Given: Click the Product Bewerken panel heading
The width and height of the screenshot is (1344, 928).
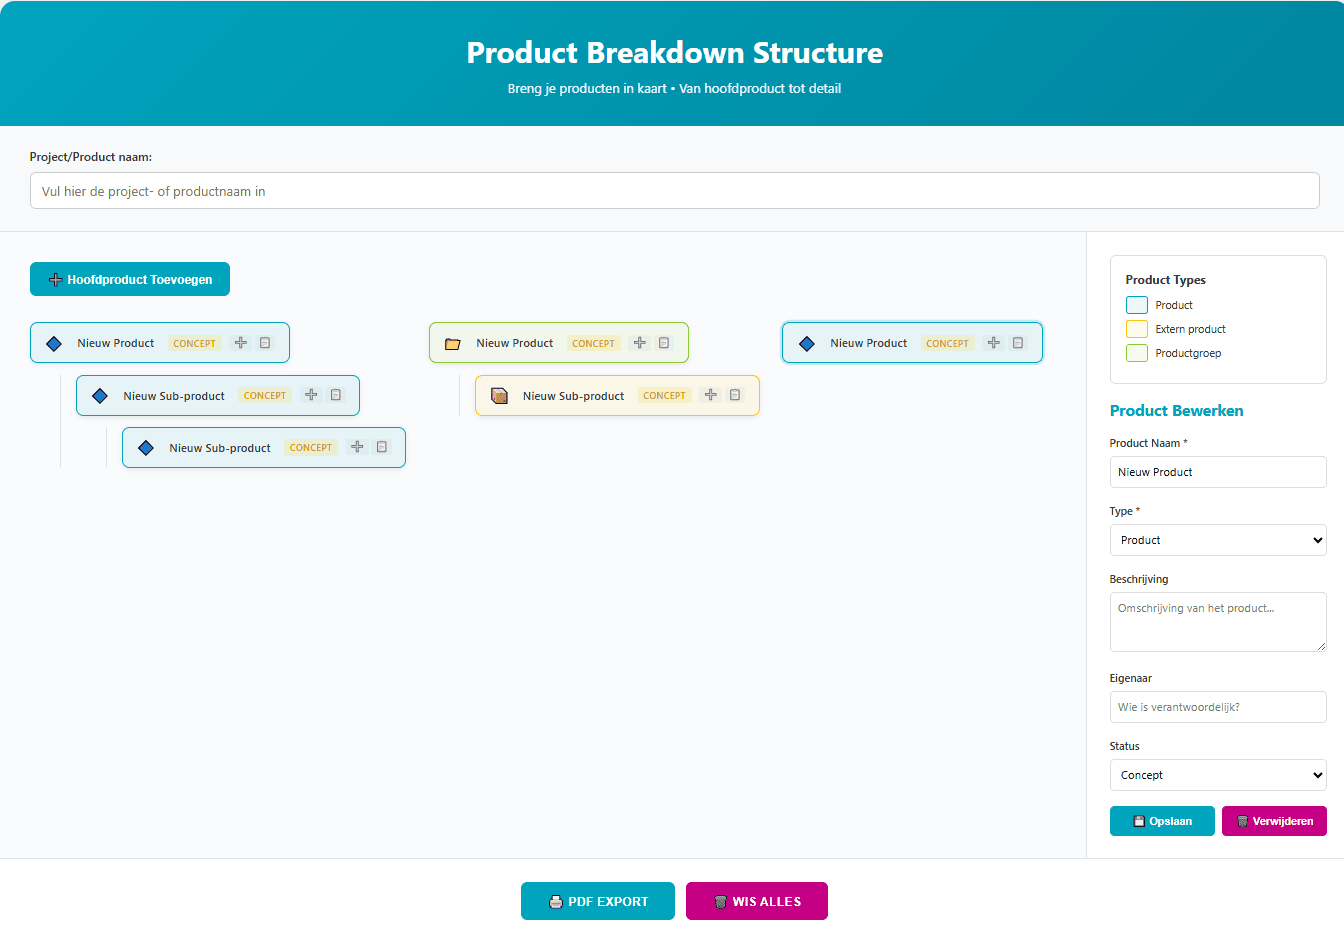Looking at the screenshot, I should (x=1176, y=410).
